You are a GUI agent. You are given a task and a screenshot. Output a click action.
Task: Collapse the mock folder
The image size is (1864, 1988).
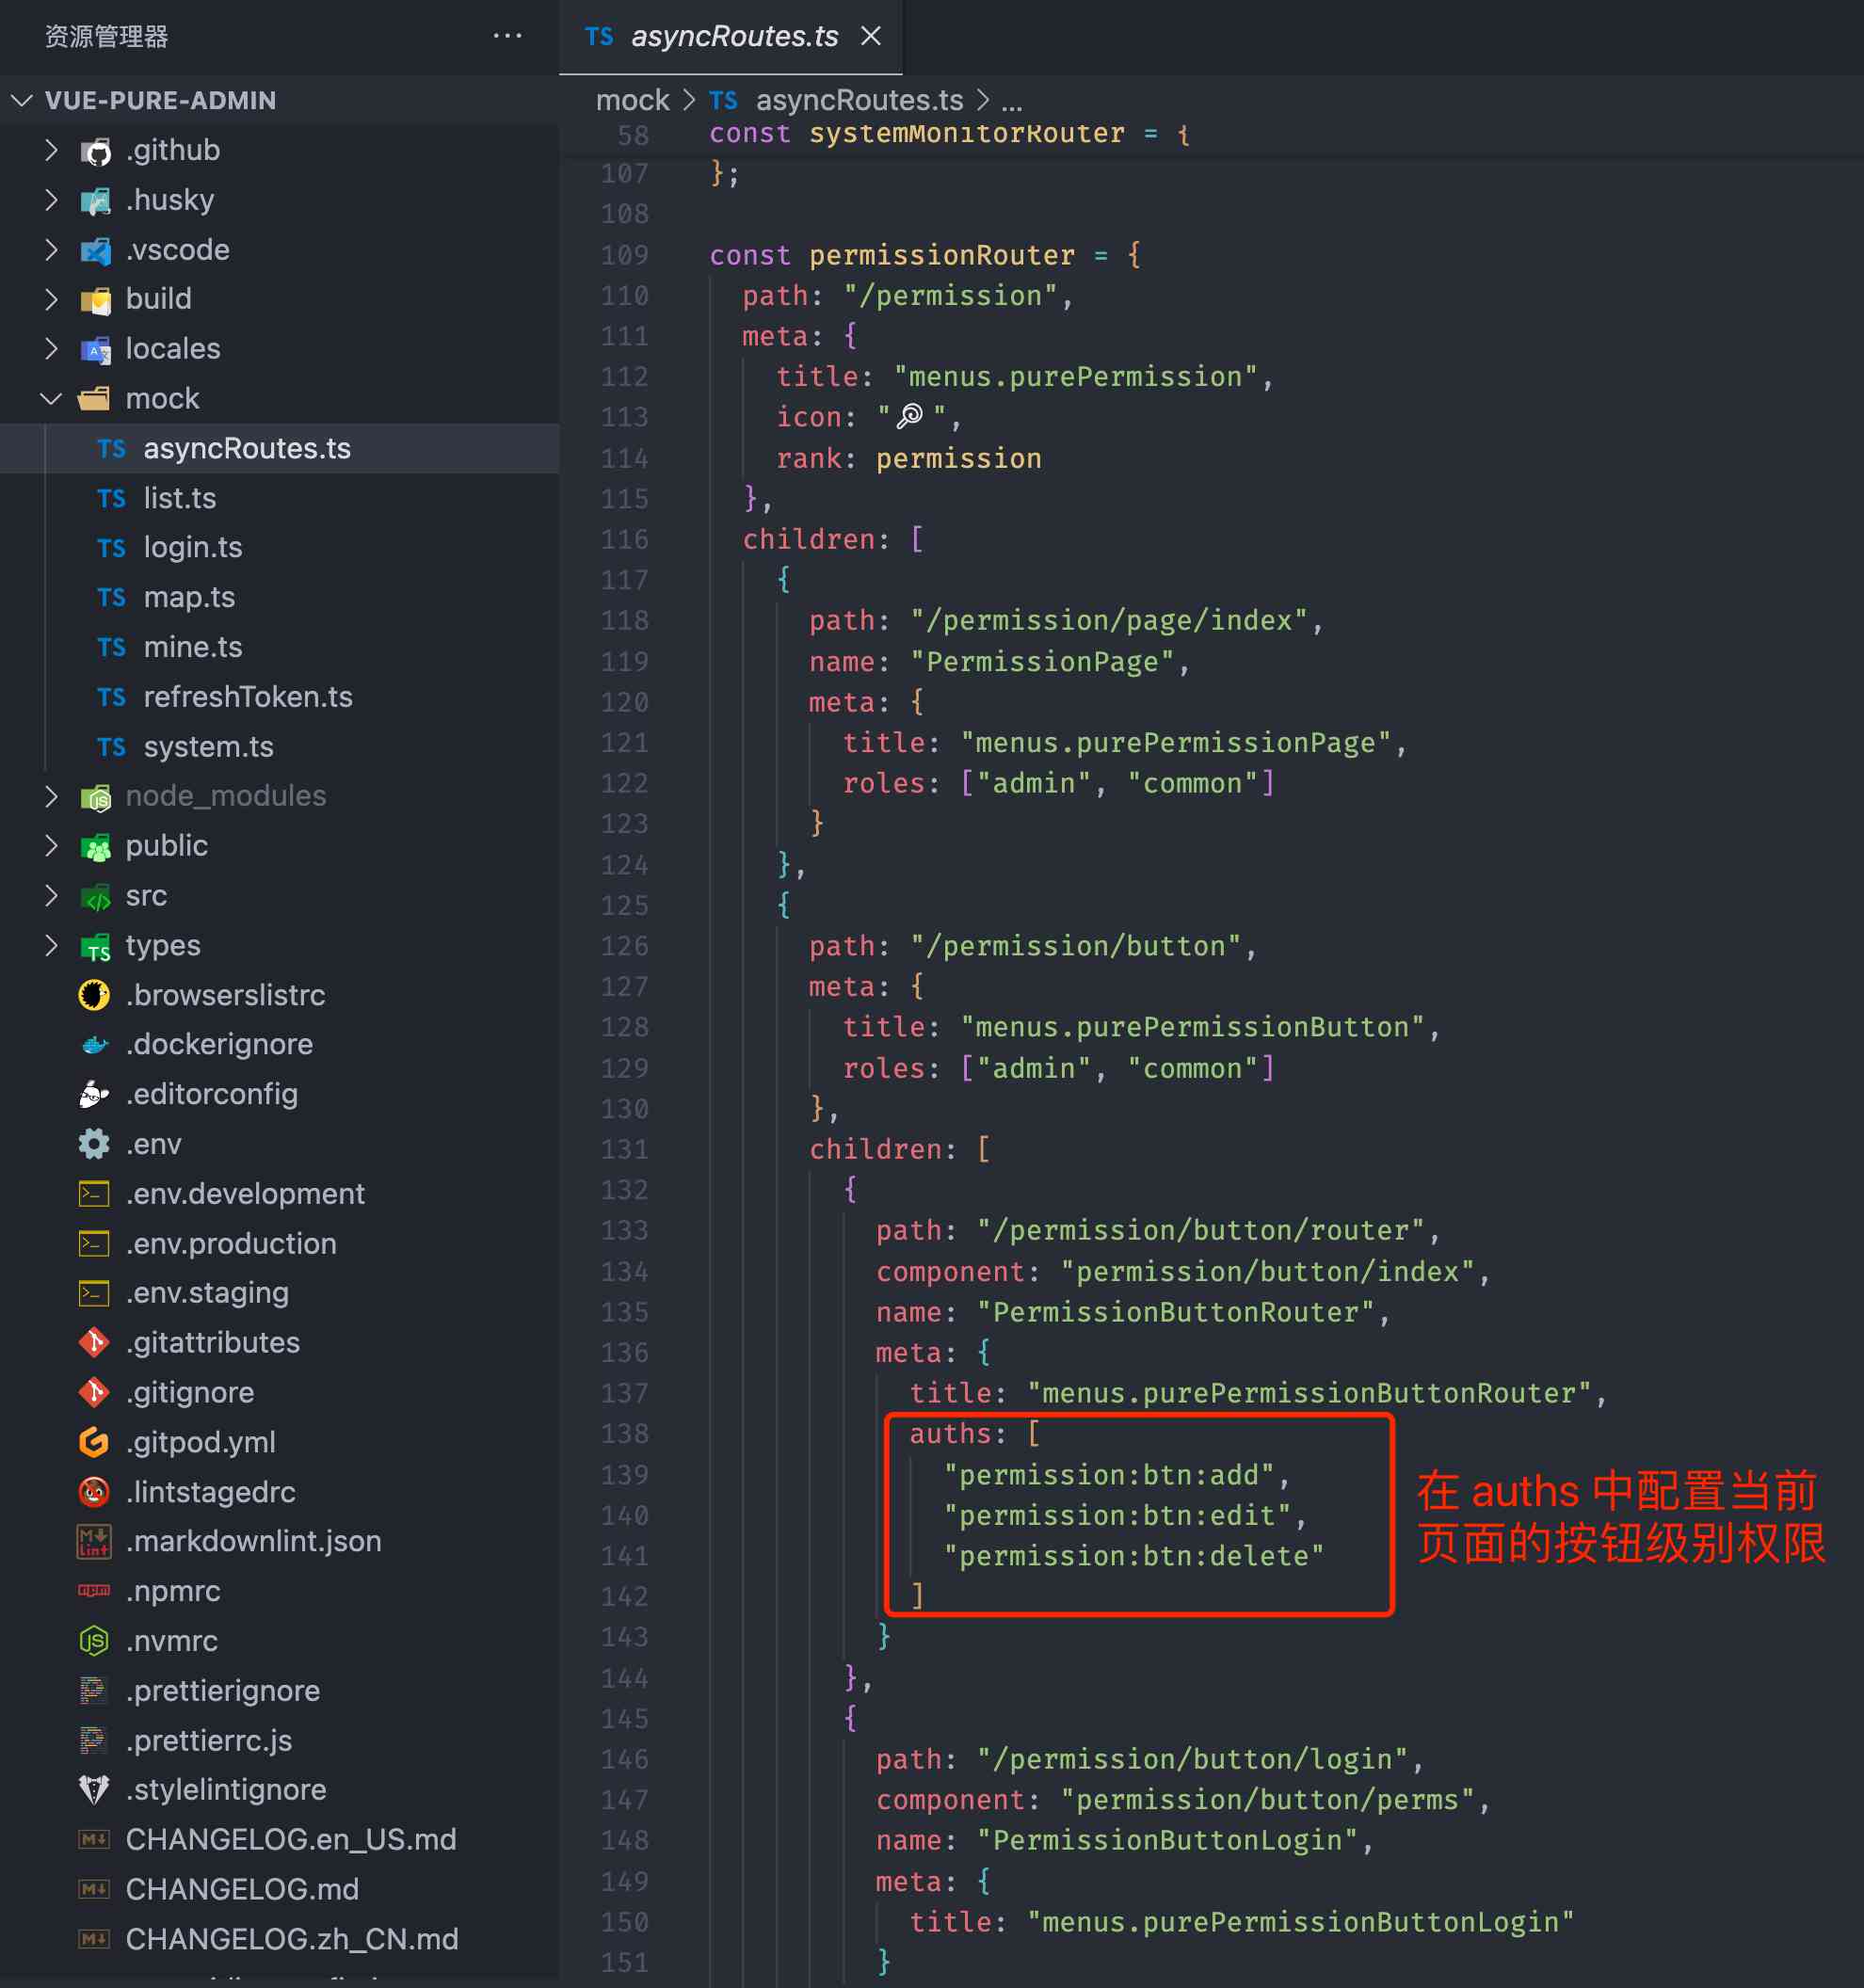[x=51, y=398]
